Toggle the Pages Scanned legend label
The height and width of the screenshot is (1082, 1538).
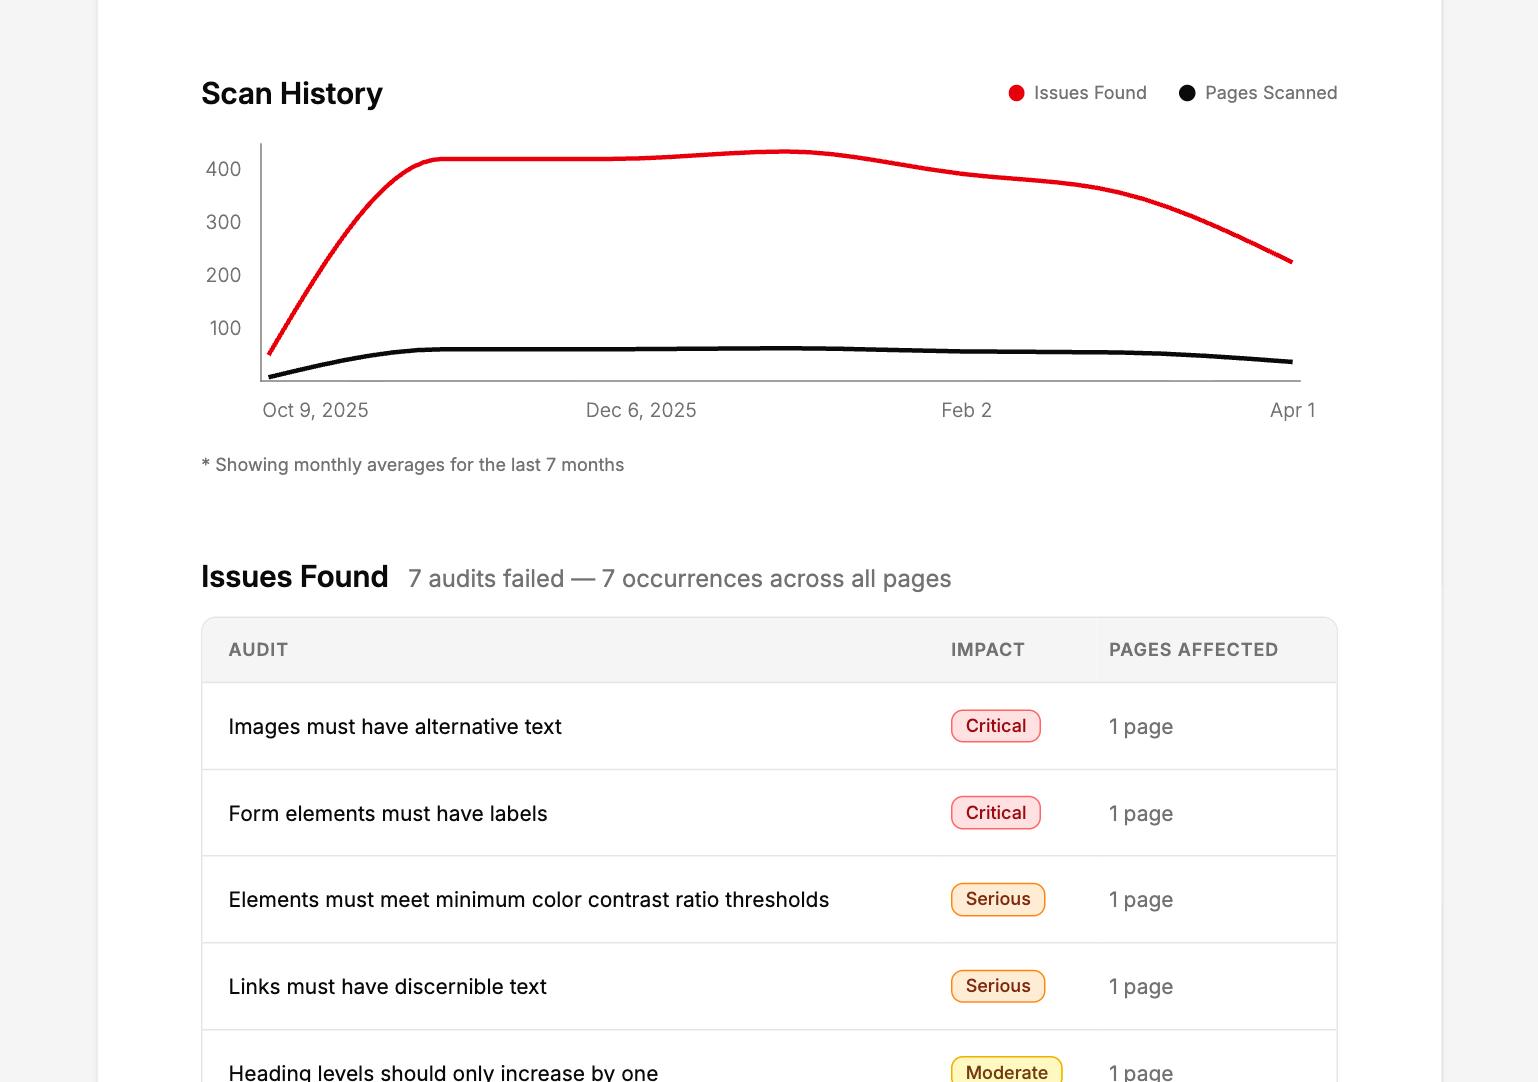pyautogui.click(x=1271, y=93)
